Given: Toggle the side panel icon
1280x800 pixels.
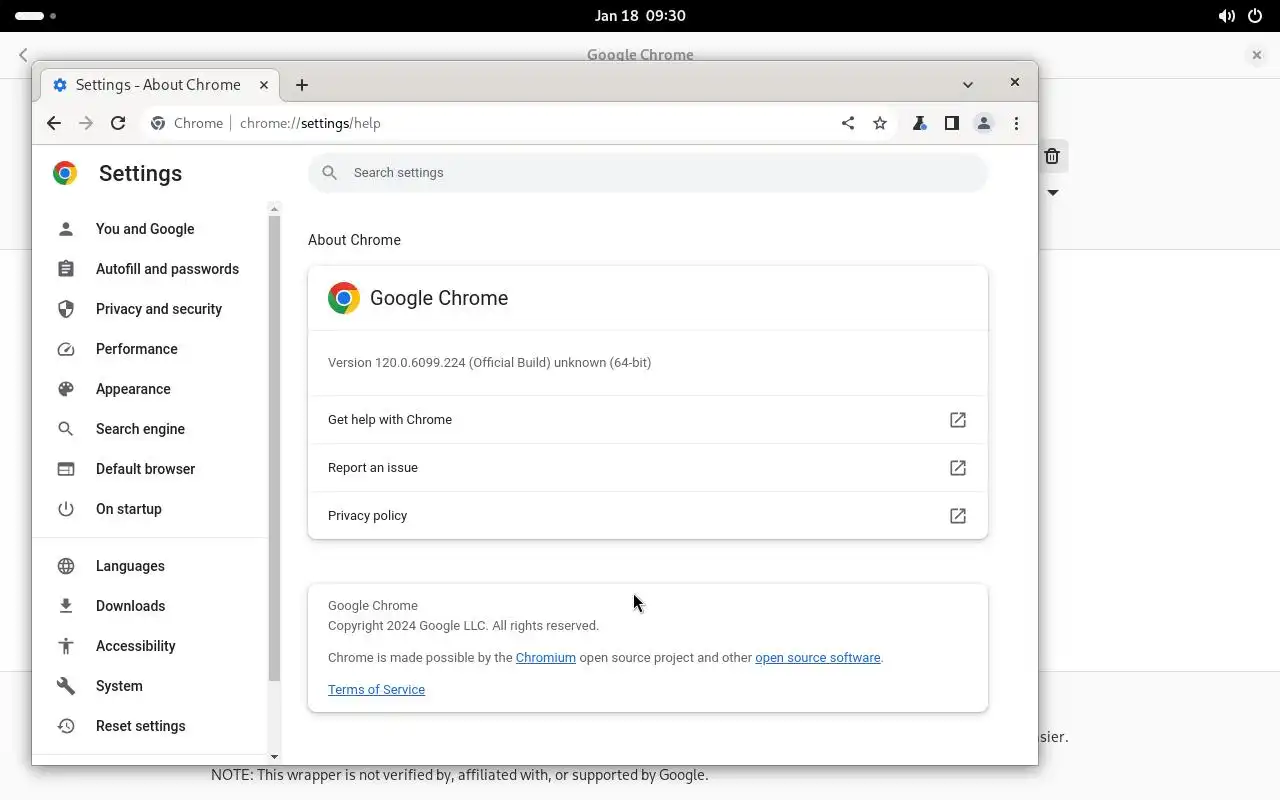Looking at the screenshot, I should [952, 123].
